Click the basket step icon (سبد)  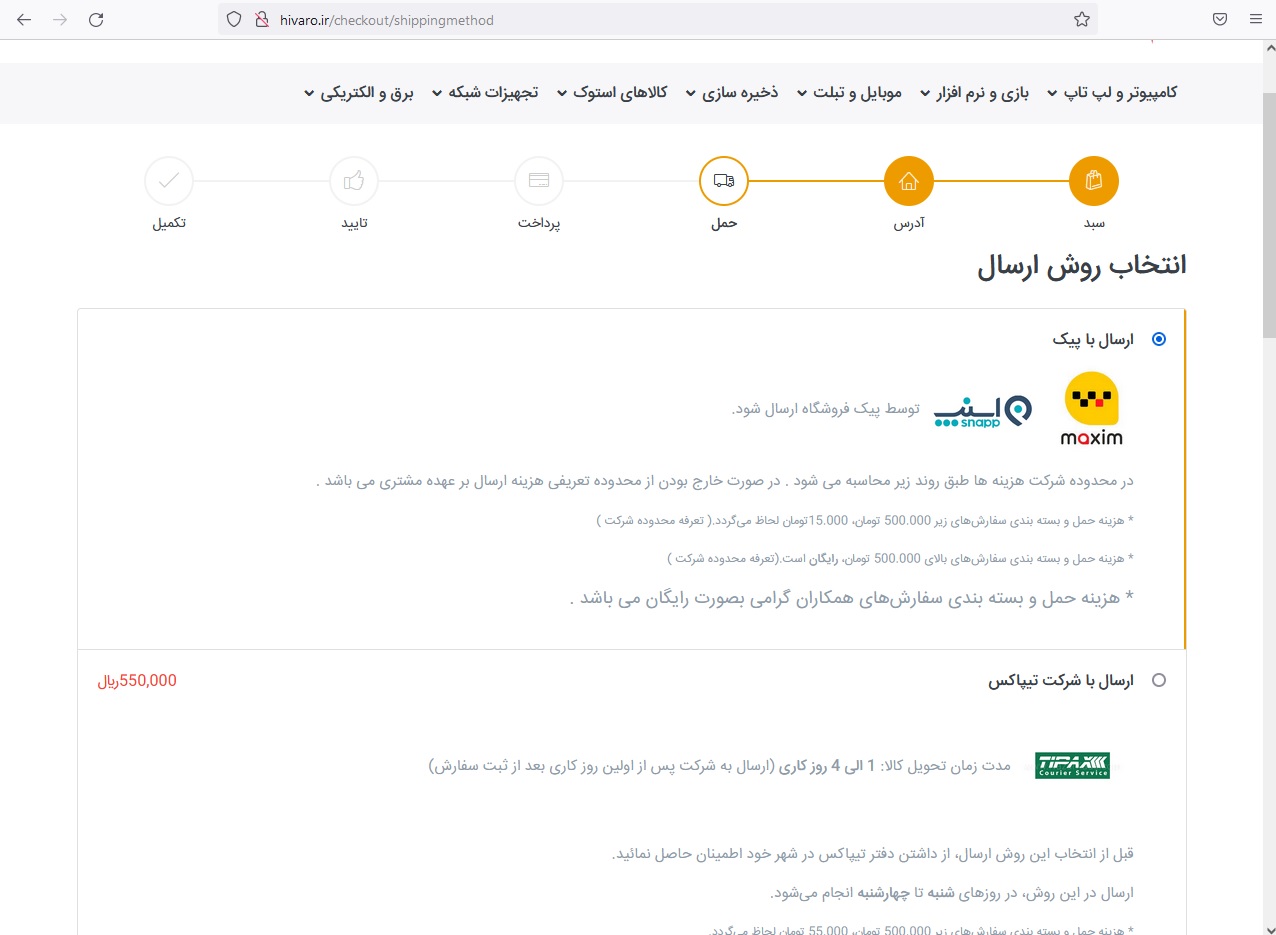(1093, 181)
